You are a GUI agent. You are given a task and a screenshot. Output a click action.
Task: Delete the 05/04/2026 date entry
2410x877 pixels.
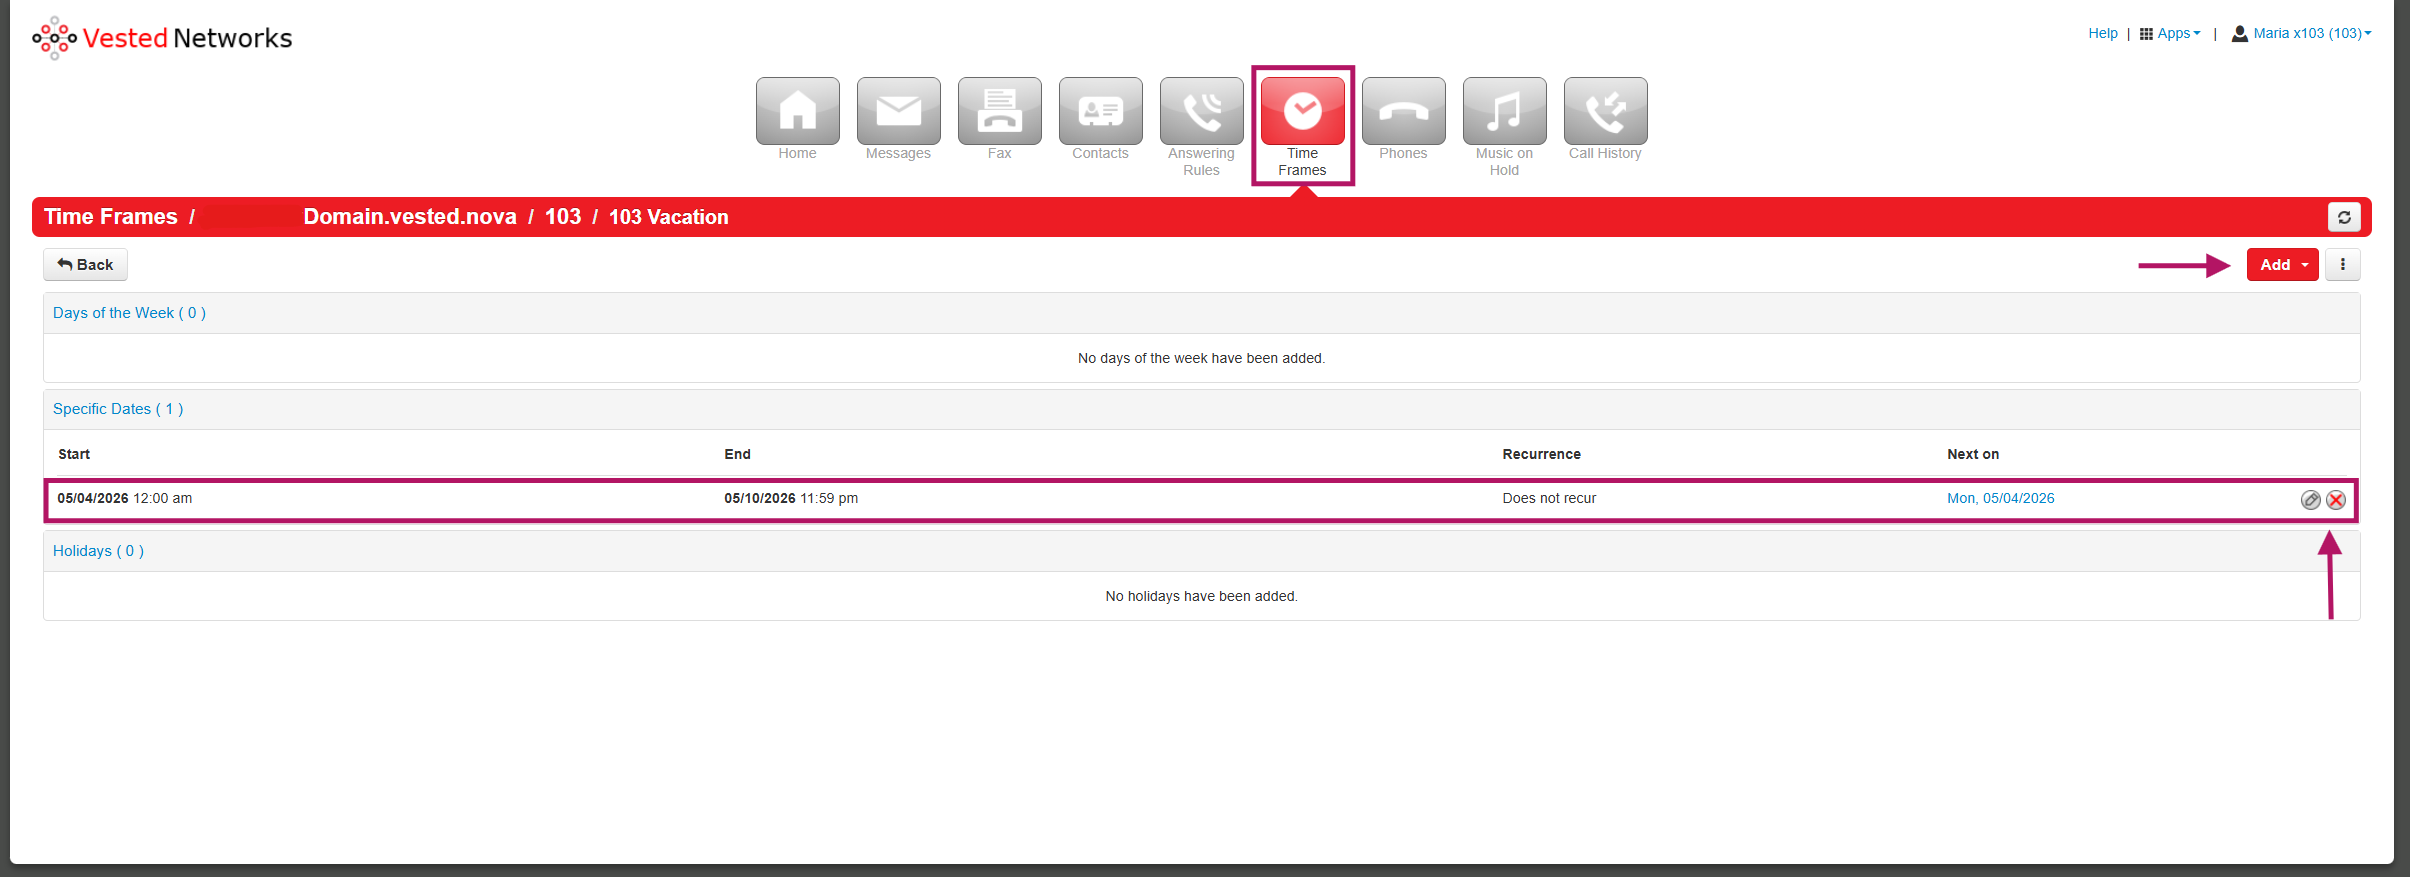pyautogui.click(x=2336, y=500)
